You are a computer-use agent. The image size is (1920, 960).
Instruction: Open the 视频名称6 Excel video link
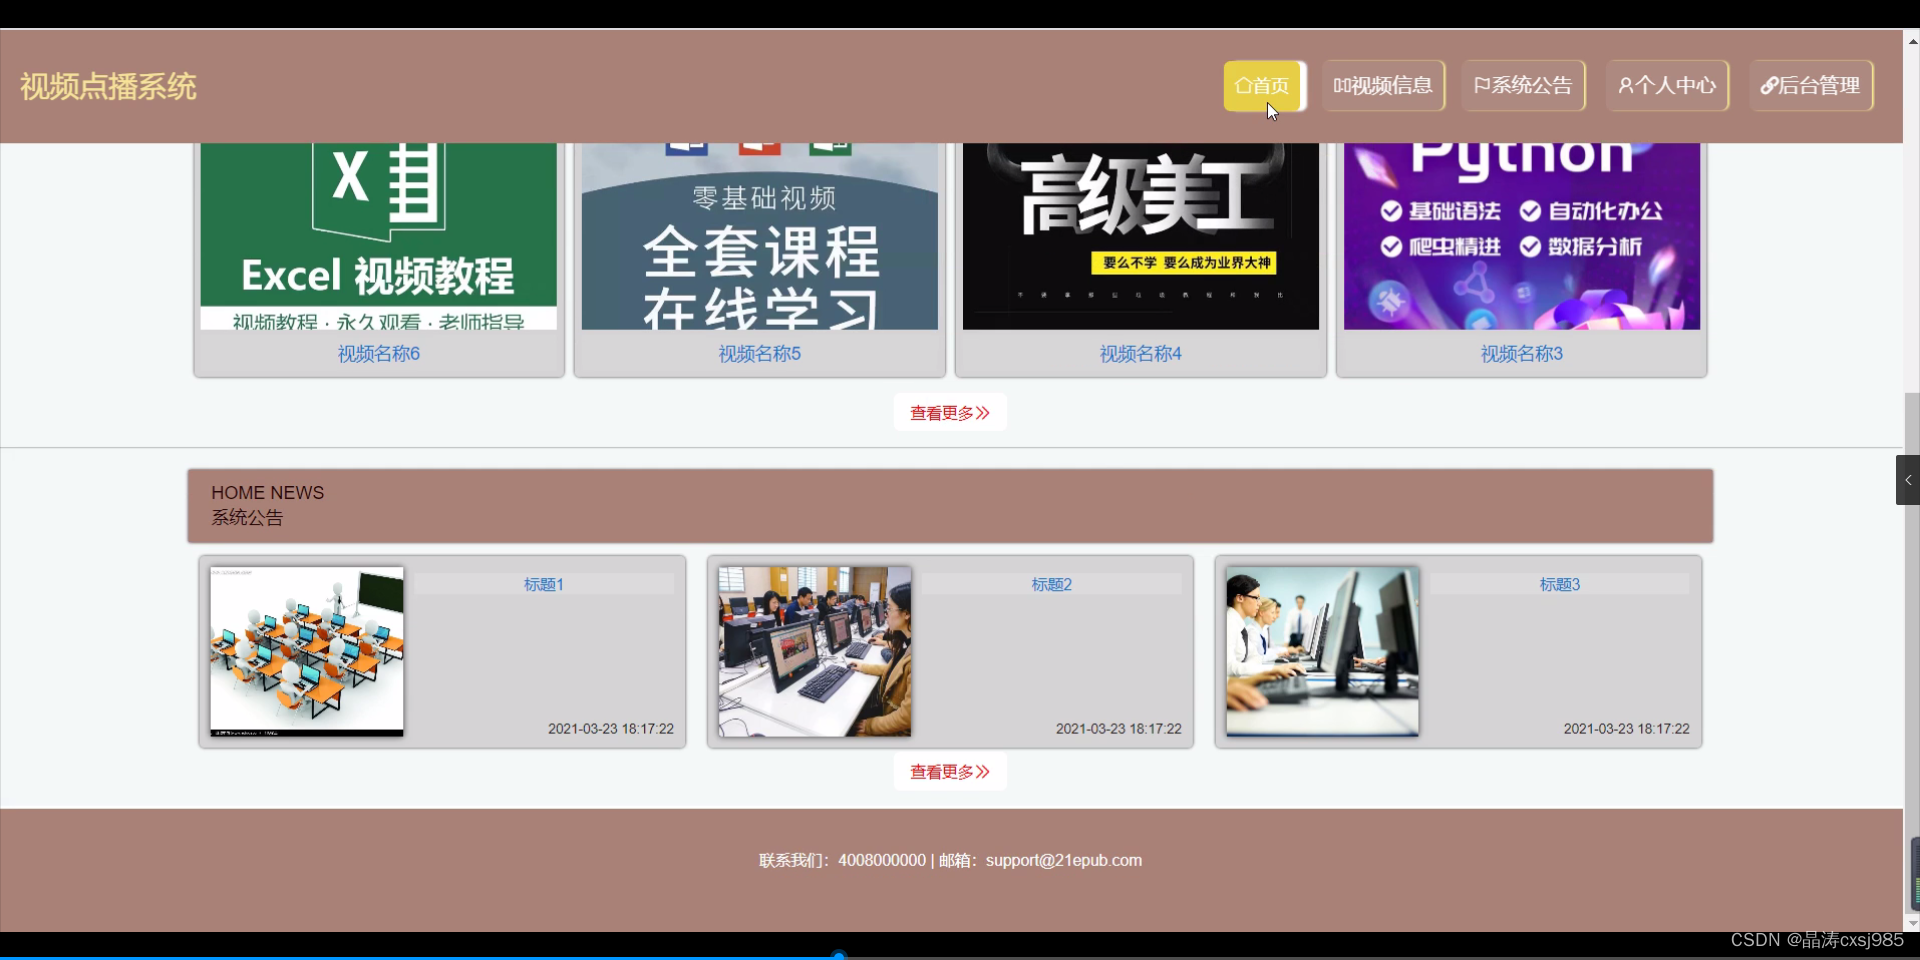tap(377, 353)
